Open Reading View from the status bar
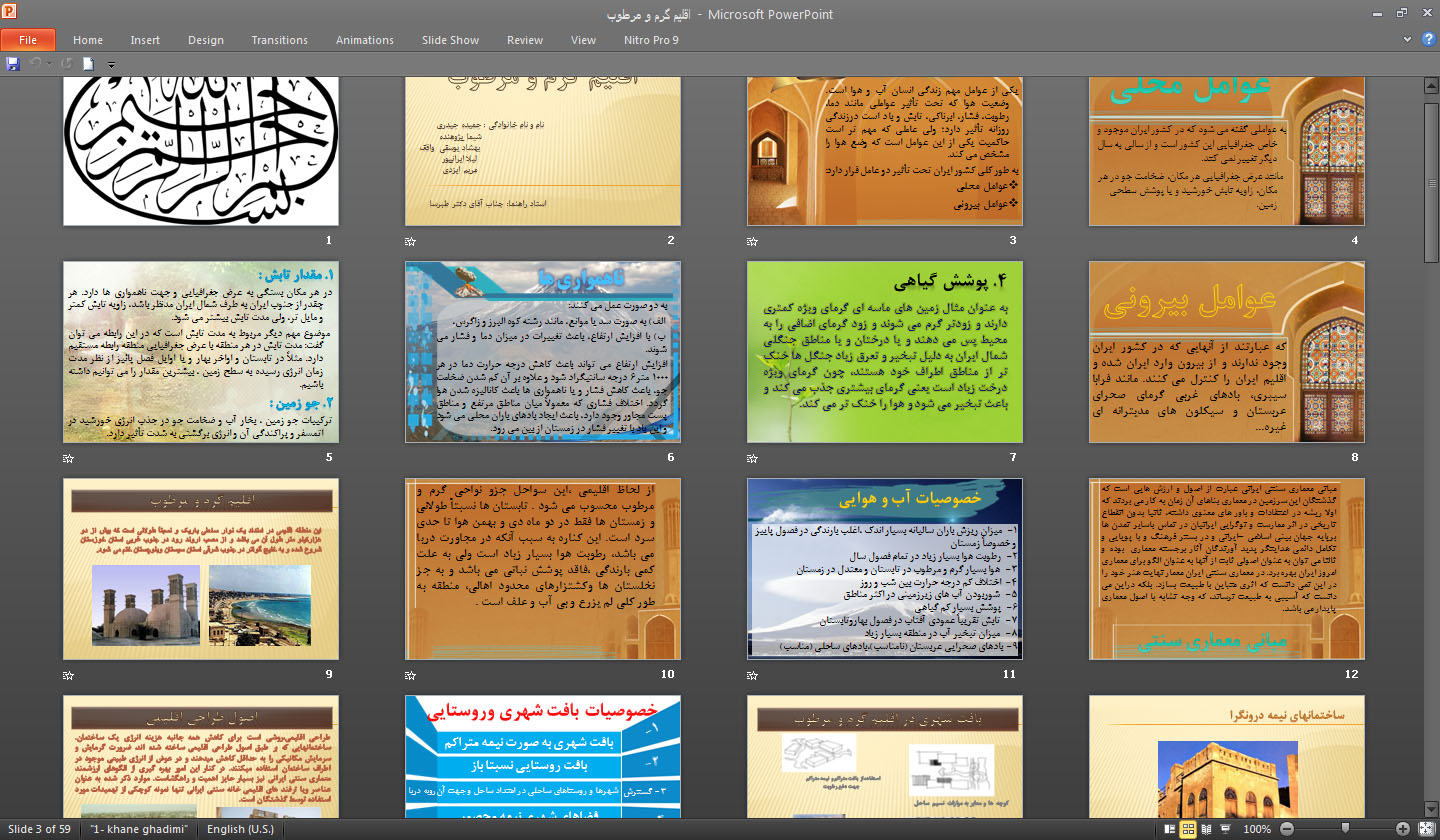 click(1207, 829)
